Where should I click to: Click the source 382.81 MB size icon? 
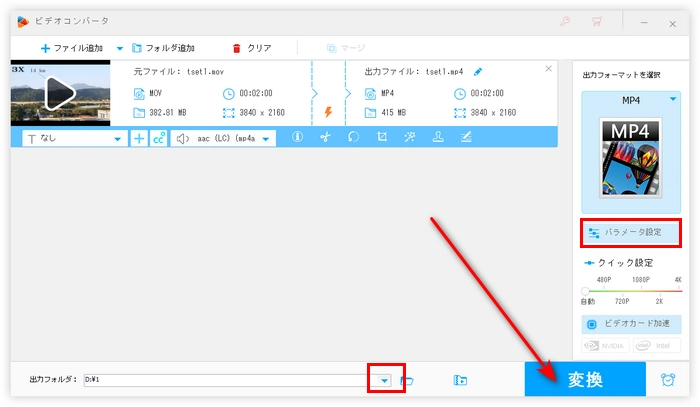[139, 112]
